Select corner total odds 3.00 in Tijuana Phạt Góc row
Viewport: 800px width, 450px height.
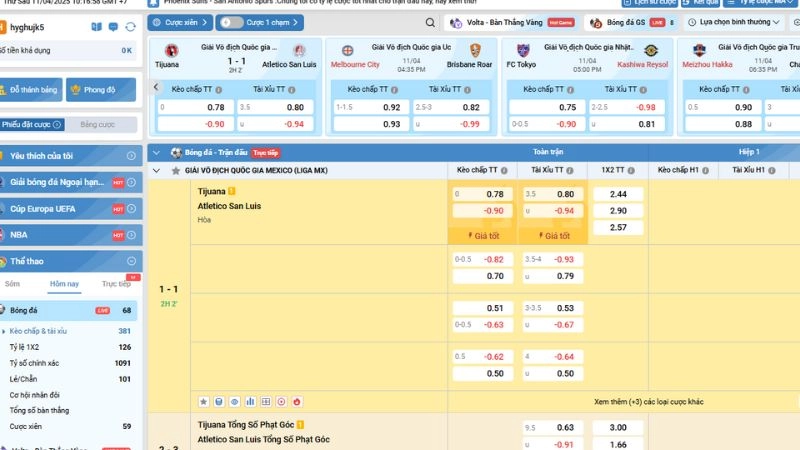(618, 428)
